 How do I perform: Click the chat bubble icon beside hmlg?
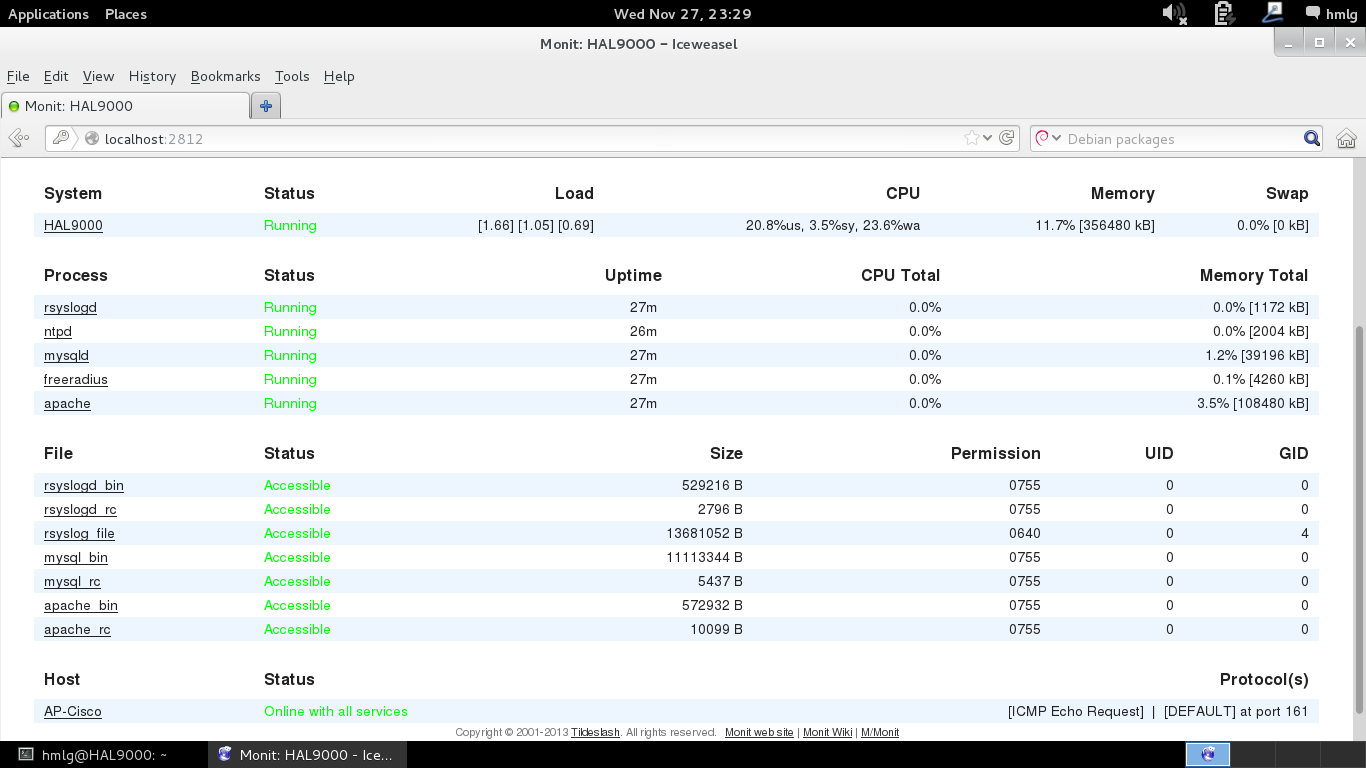pyautogui.click(x=1313, y=13)
